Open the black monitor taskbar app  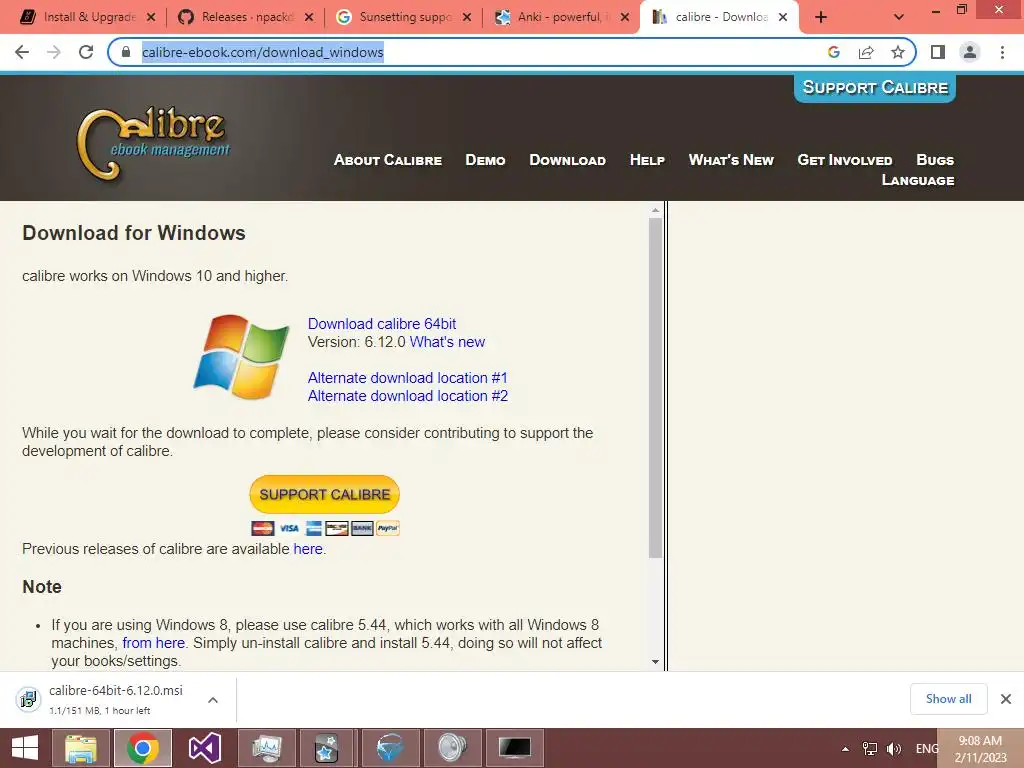coord(515,748)
